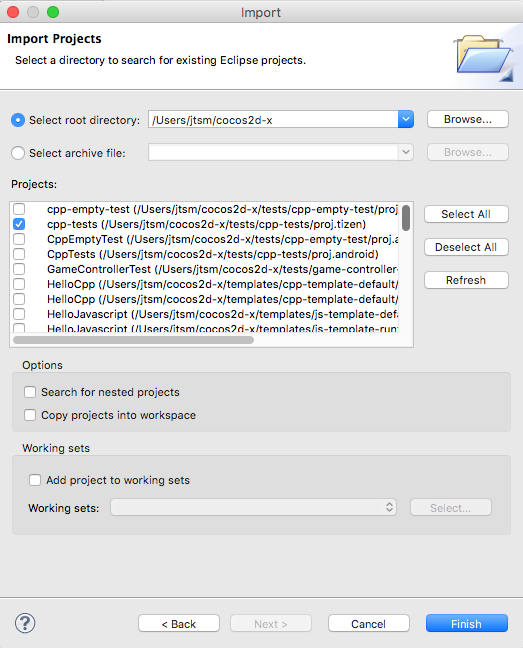The image size is (523, 648).
Task: Click the red close window button
Action: coord(13,12)
